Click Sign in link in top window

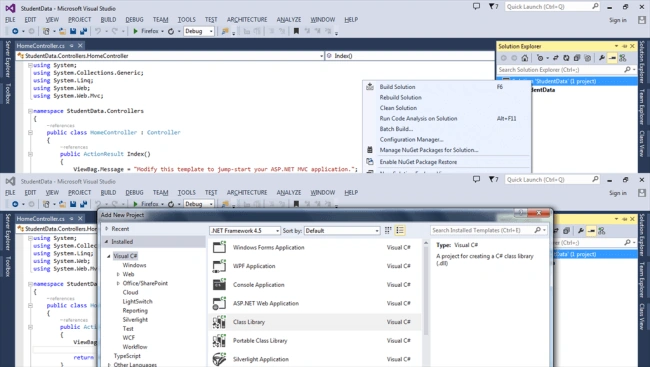618,20
